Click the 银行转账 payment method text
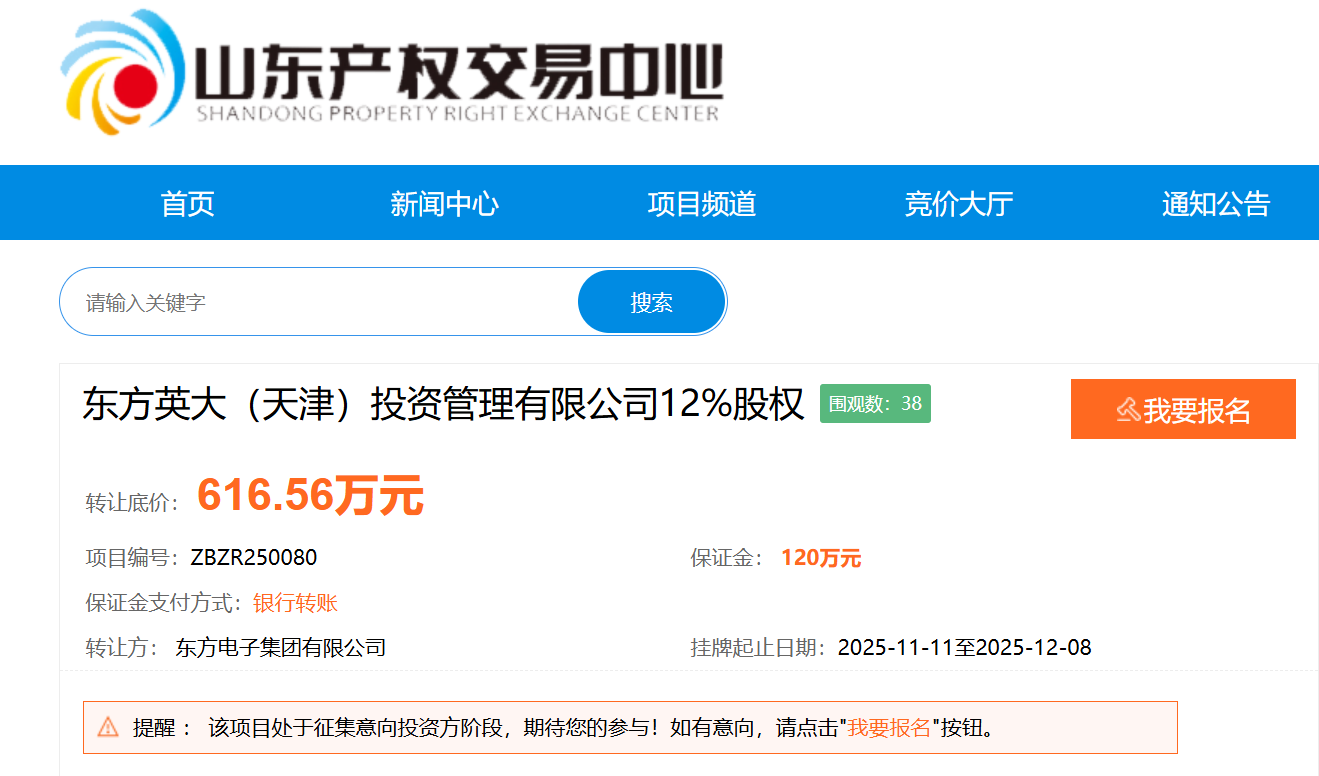This screenshot has width=1319, height=776. pyautogui.click(x=295, y=603)
